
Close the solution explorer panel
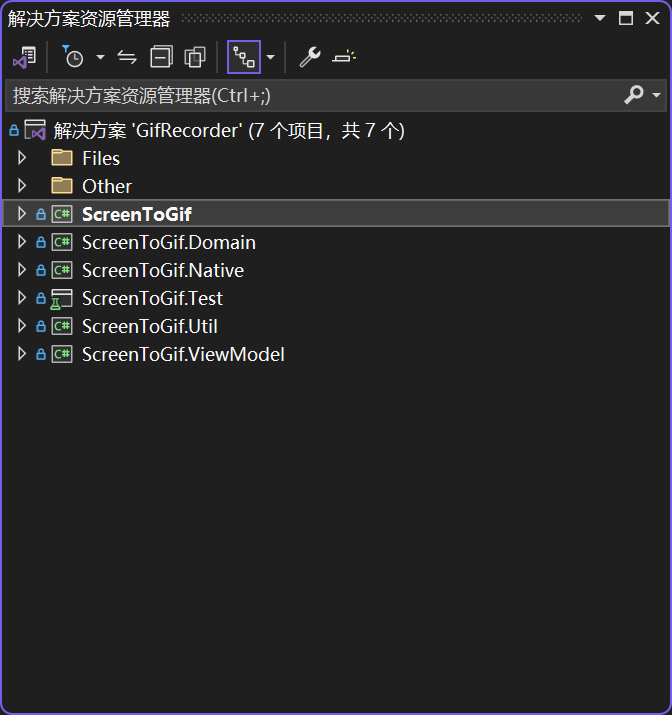pyautogui.click(x=652, y=18)
